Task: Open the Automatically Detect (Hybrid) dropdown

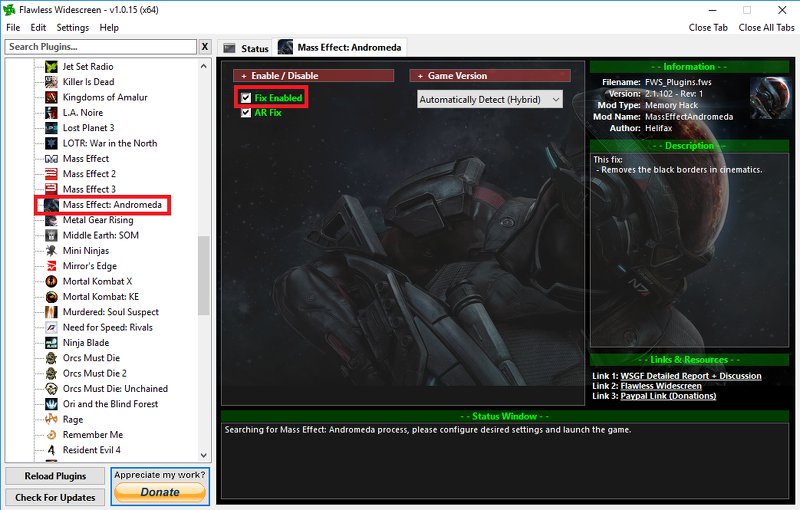Action: (489, 99)
